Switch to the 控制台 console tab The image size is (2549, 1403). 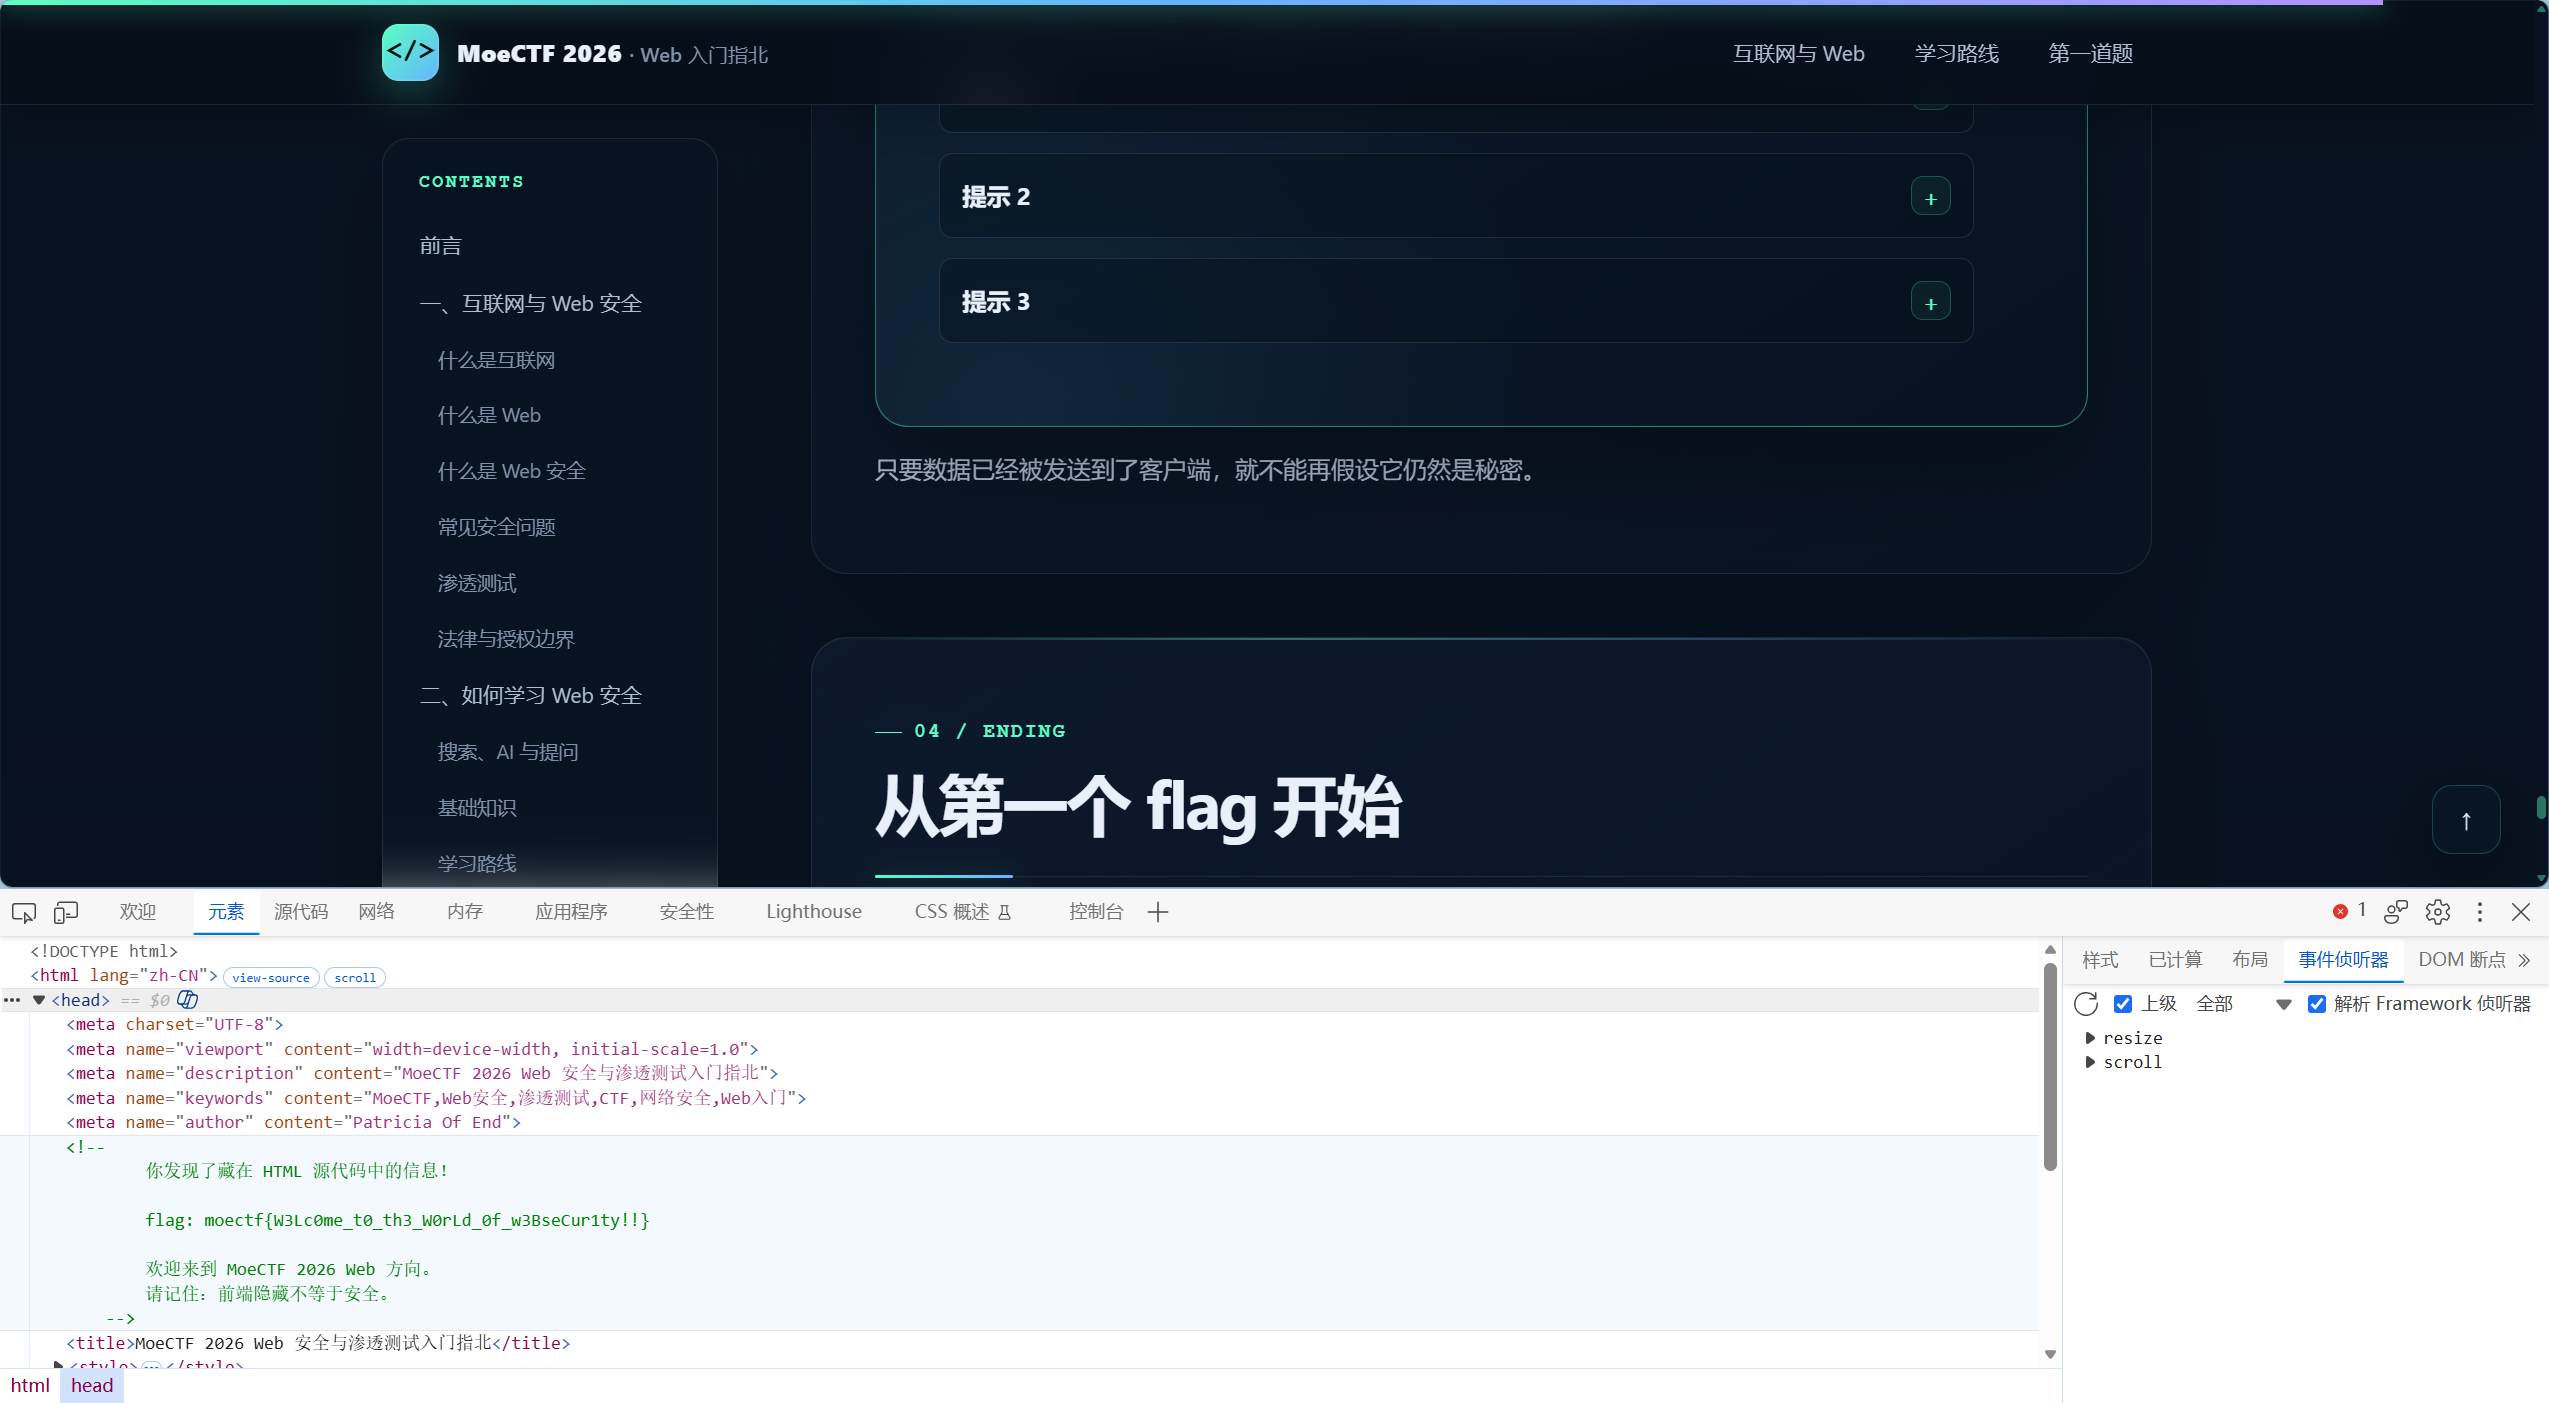[x=1096, y=912]
